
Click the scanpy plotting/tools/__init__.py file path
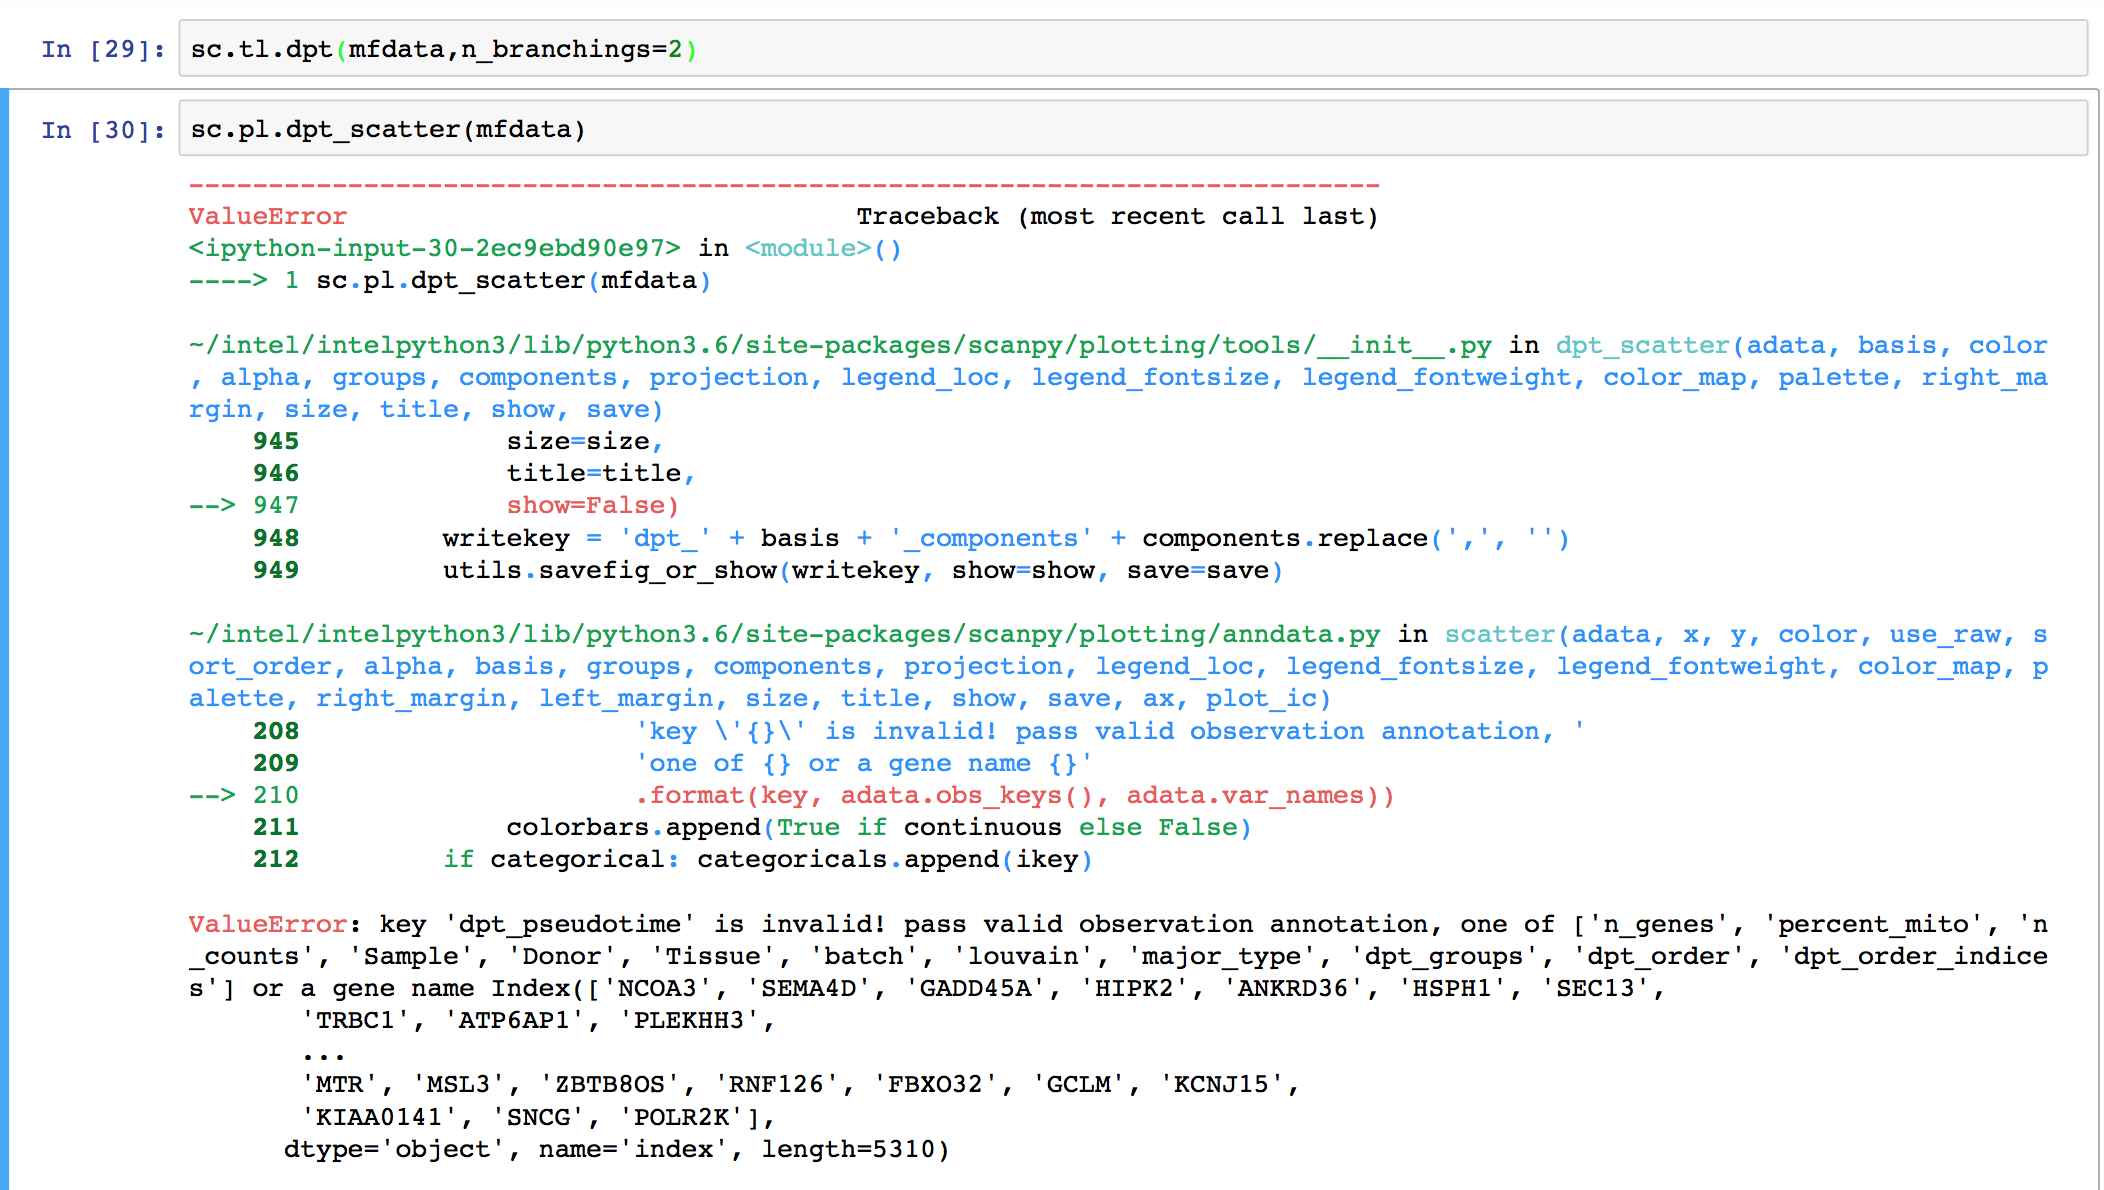tap(840, 344)
